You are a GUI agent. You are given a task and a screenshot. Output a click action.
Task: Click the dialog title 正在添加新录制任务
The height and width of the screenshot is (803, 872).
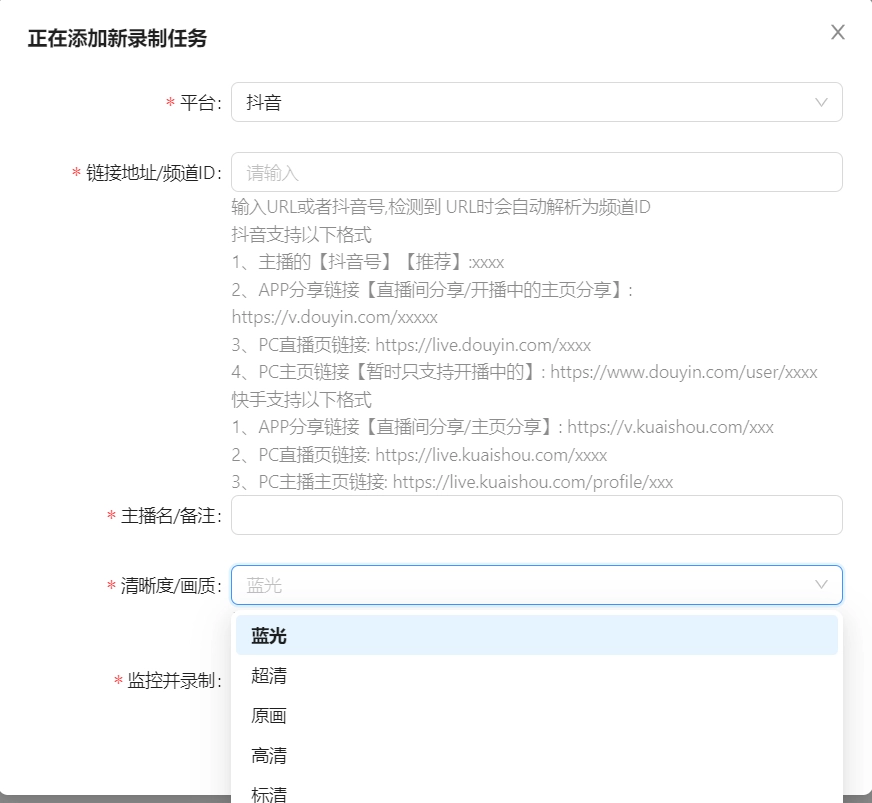click(x=117, y=38)
